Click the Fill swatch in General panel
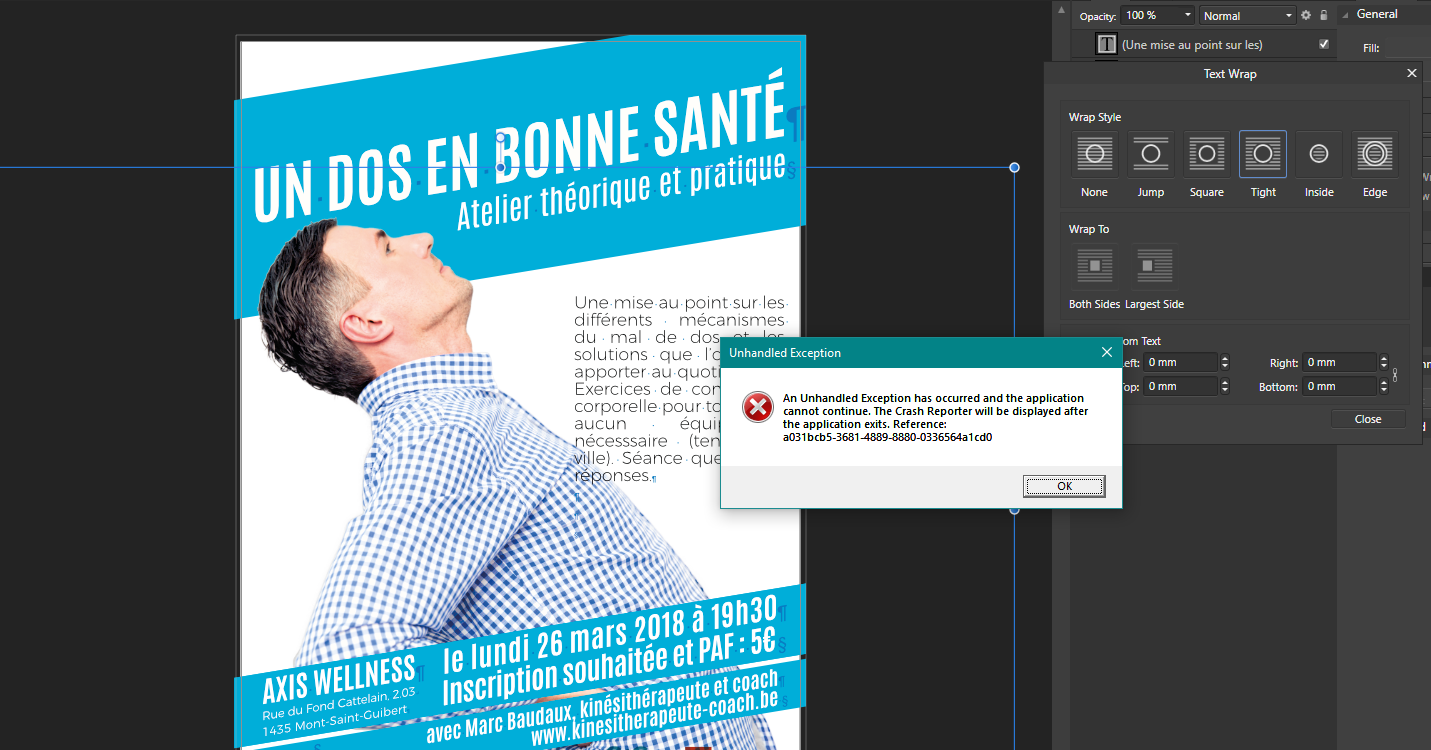Viewport: 1431px width, 750px height. pyautogui.click(x=1408, y=47)
